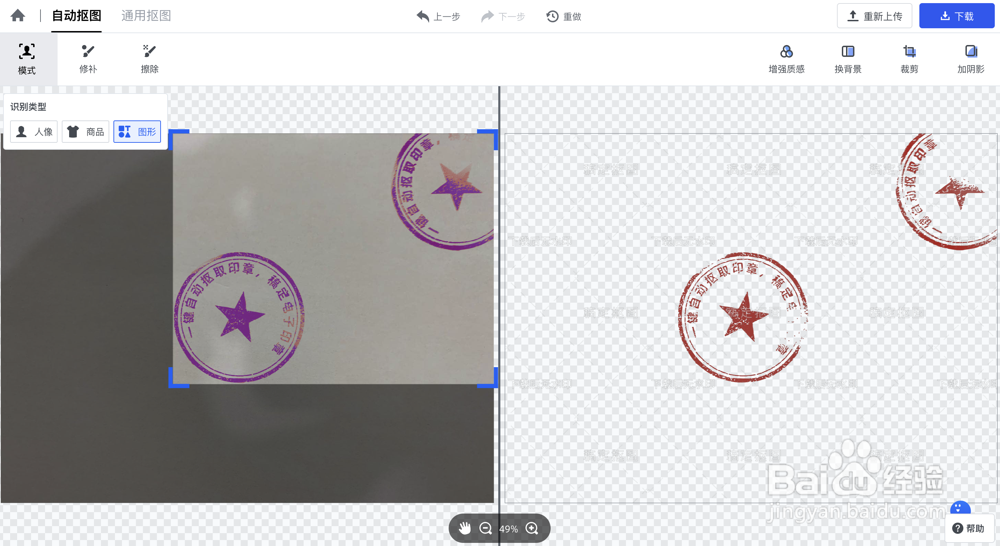Image resolution: width=1000 pixels, height=546 pixels.
Task: Zoom in with plus magnifier
Action: click(x=532, y=528)
